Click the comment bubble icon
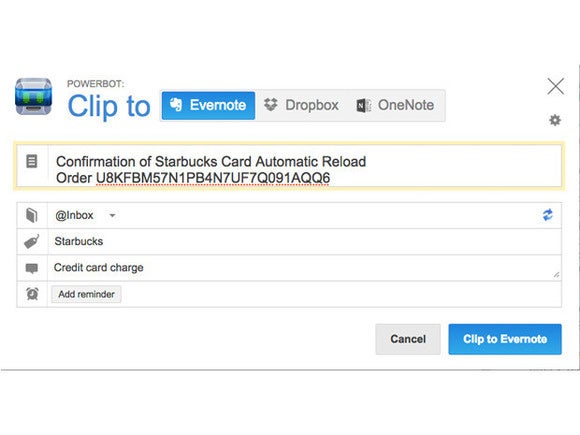Viewport: 580px width, 435px height. coord(32,268)
